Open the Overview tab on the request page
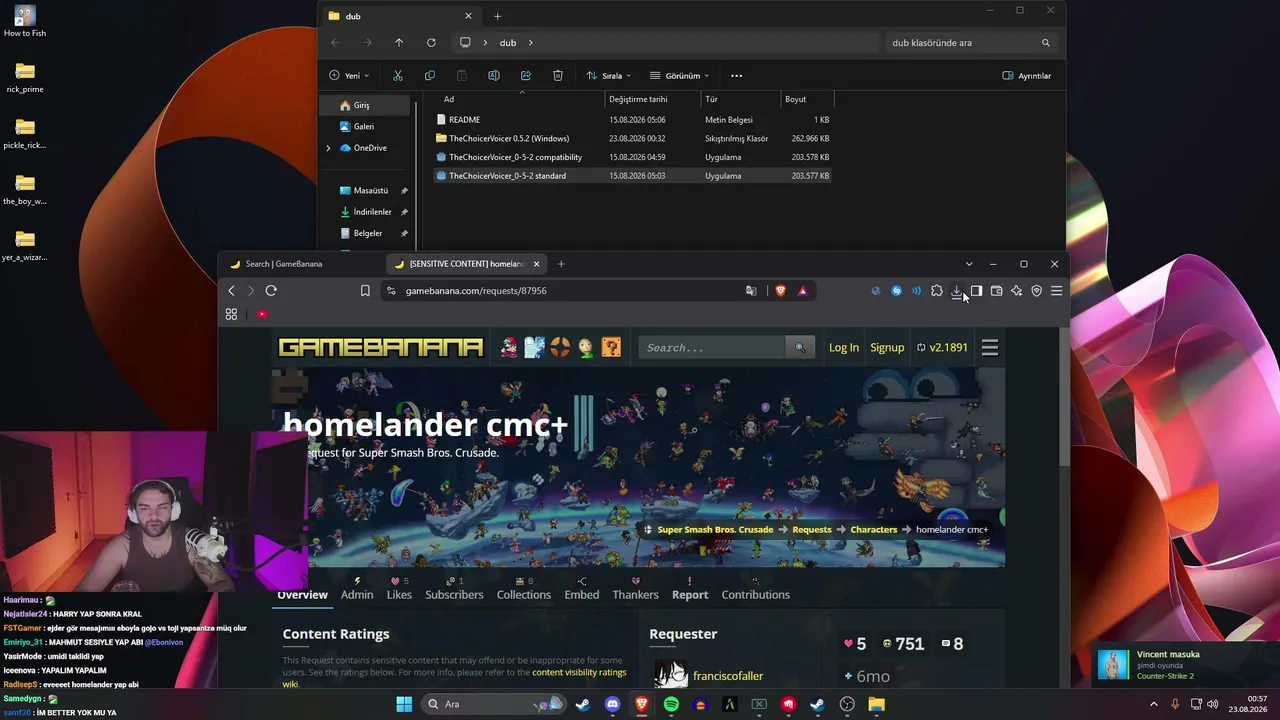Screen dimensions: 1280x720 [302, 594]
